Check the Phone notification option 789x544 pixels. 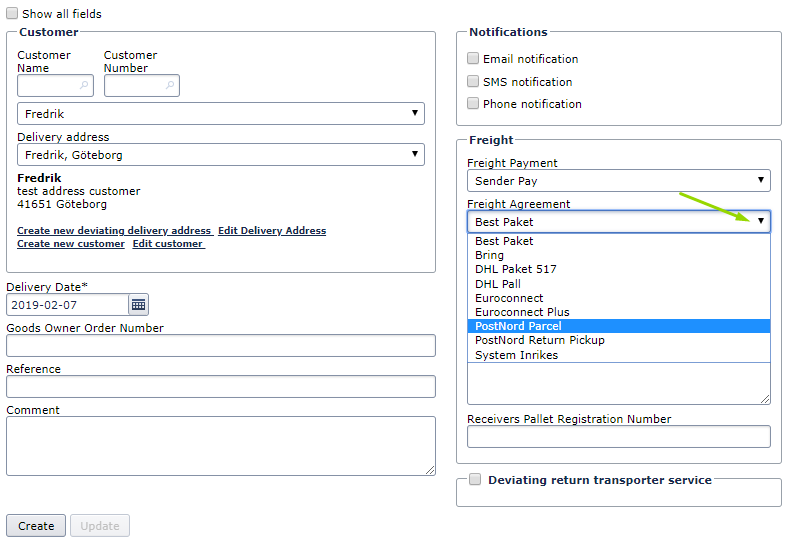[473, 103]
